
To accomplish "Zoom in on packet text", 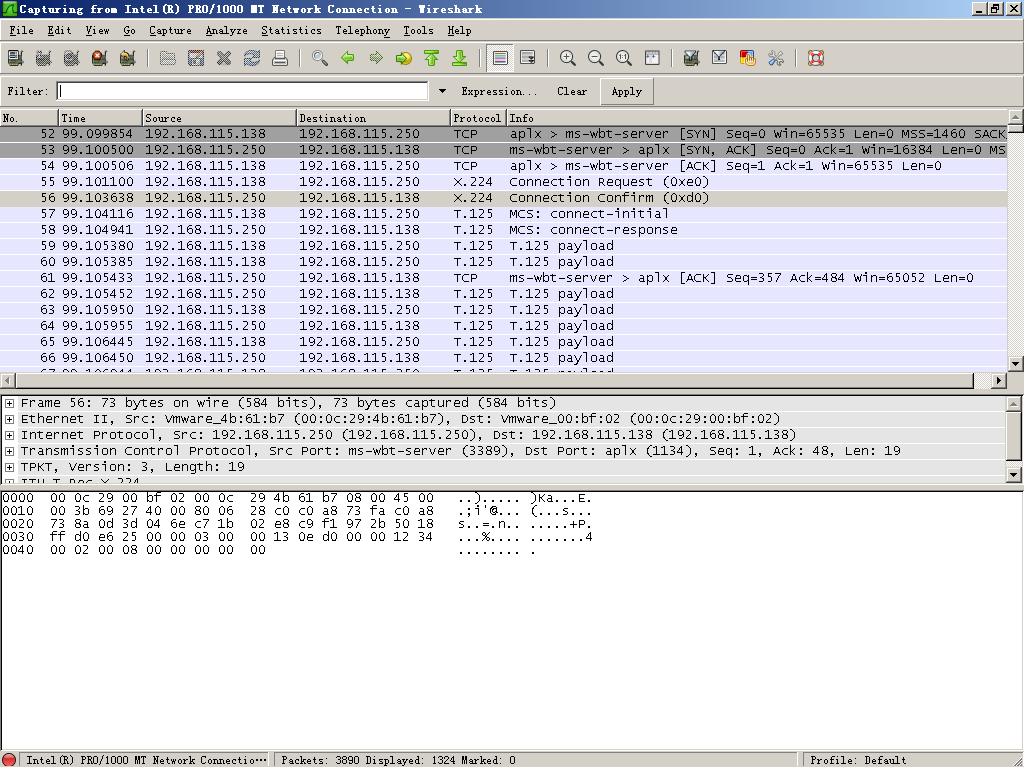I will pos(568,58).
